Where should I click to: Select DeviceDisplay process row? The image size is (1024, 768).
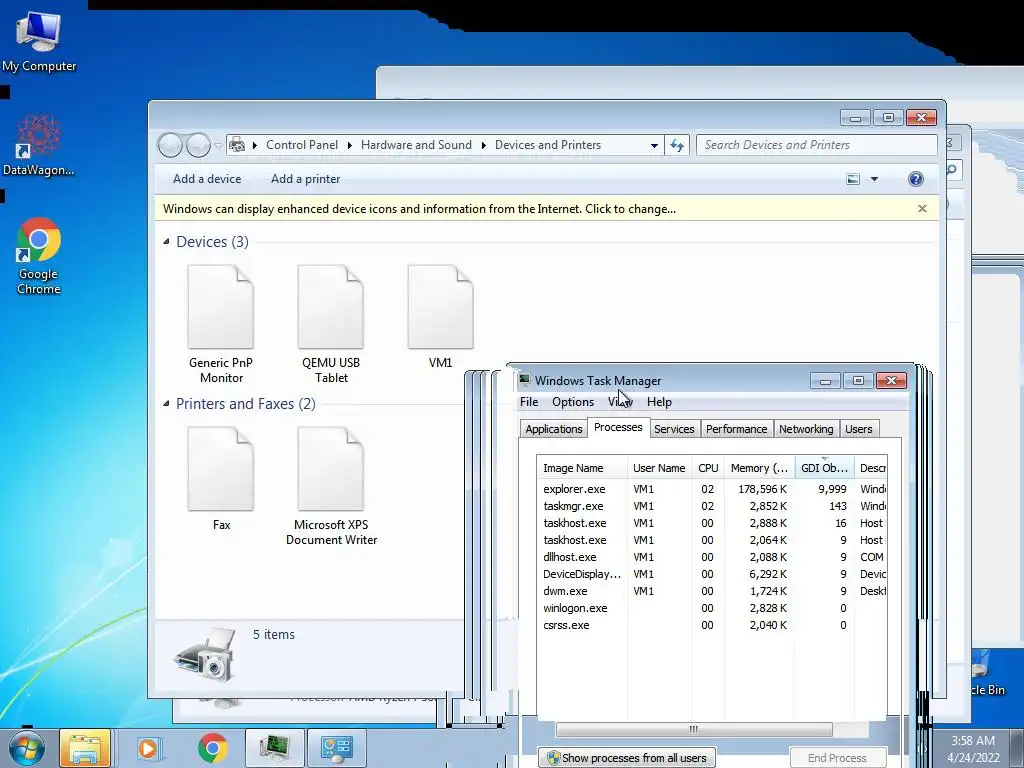tap(712, 574)
